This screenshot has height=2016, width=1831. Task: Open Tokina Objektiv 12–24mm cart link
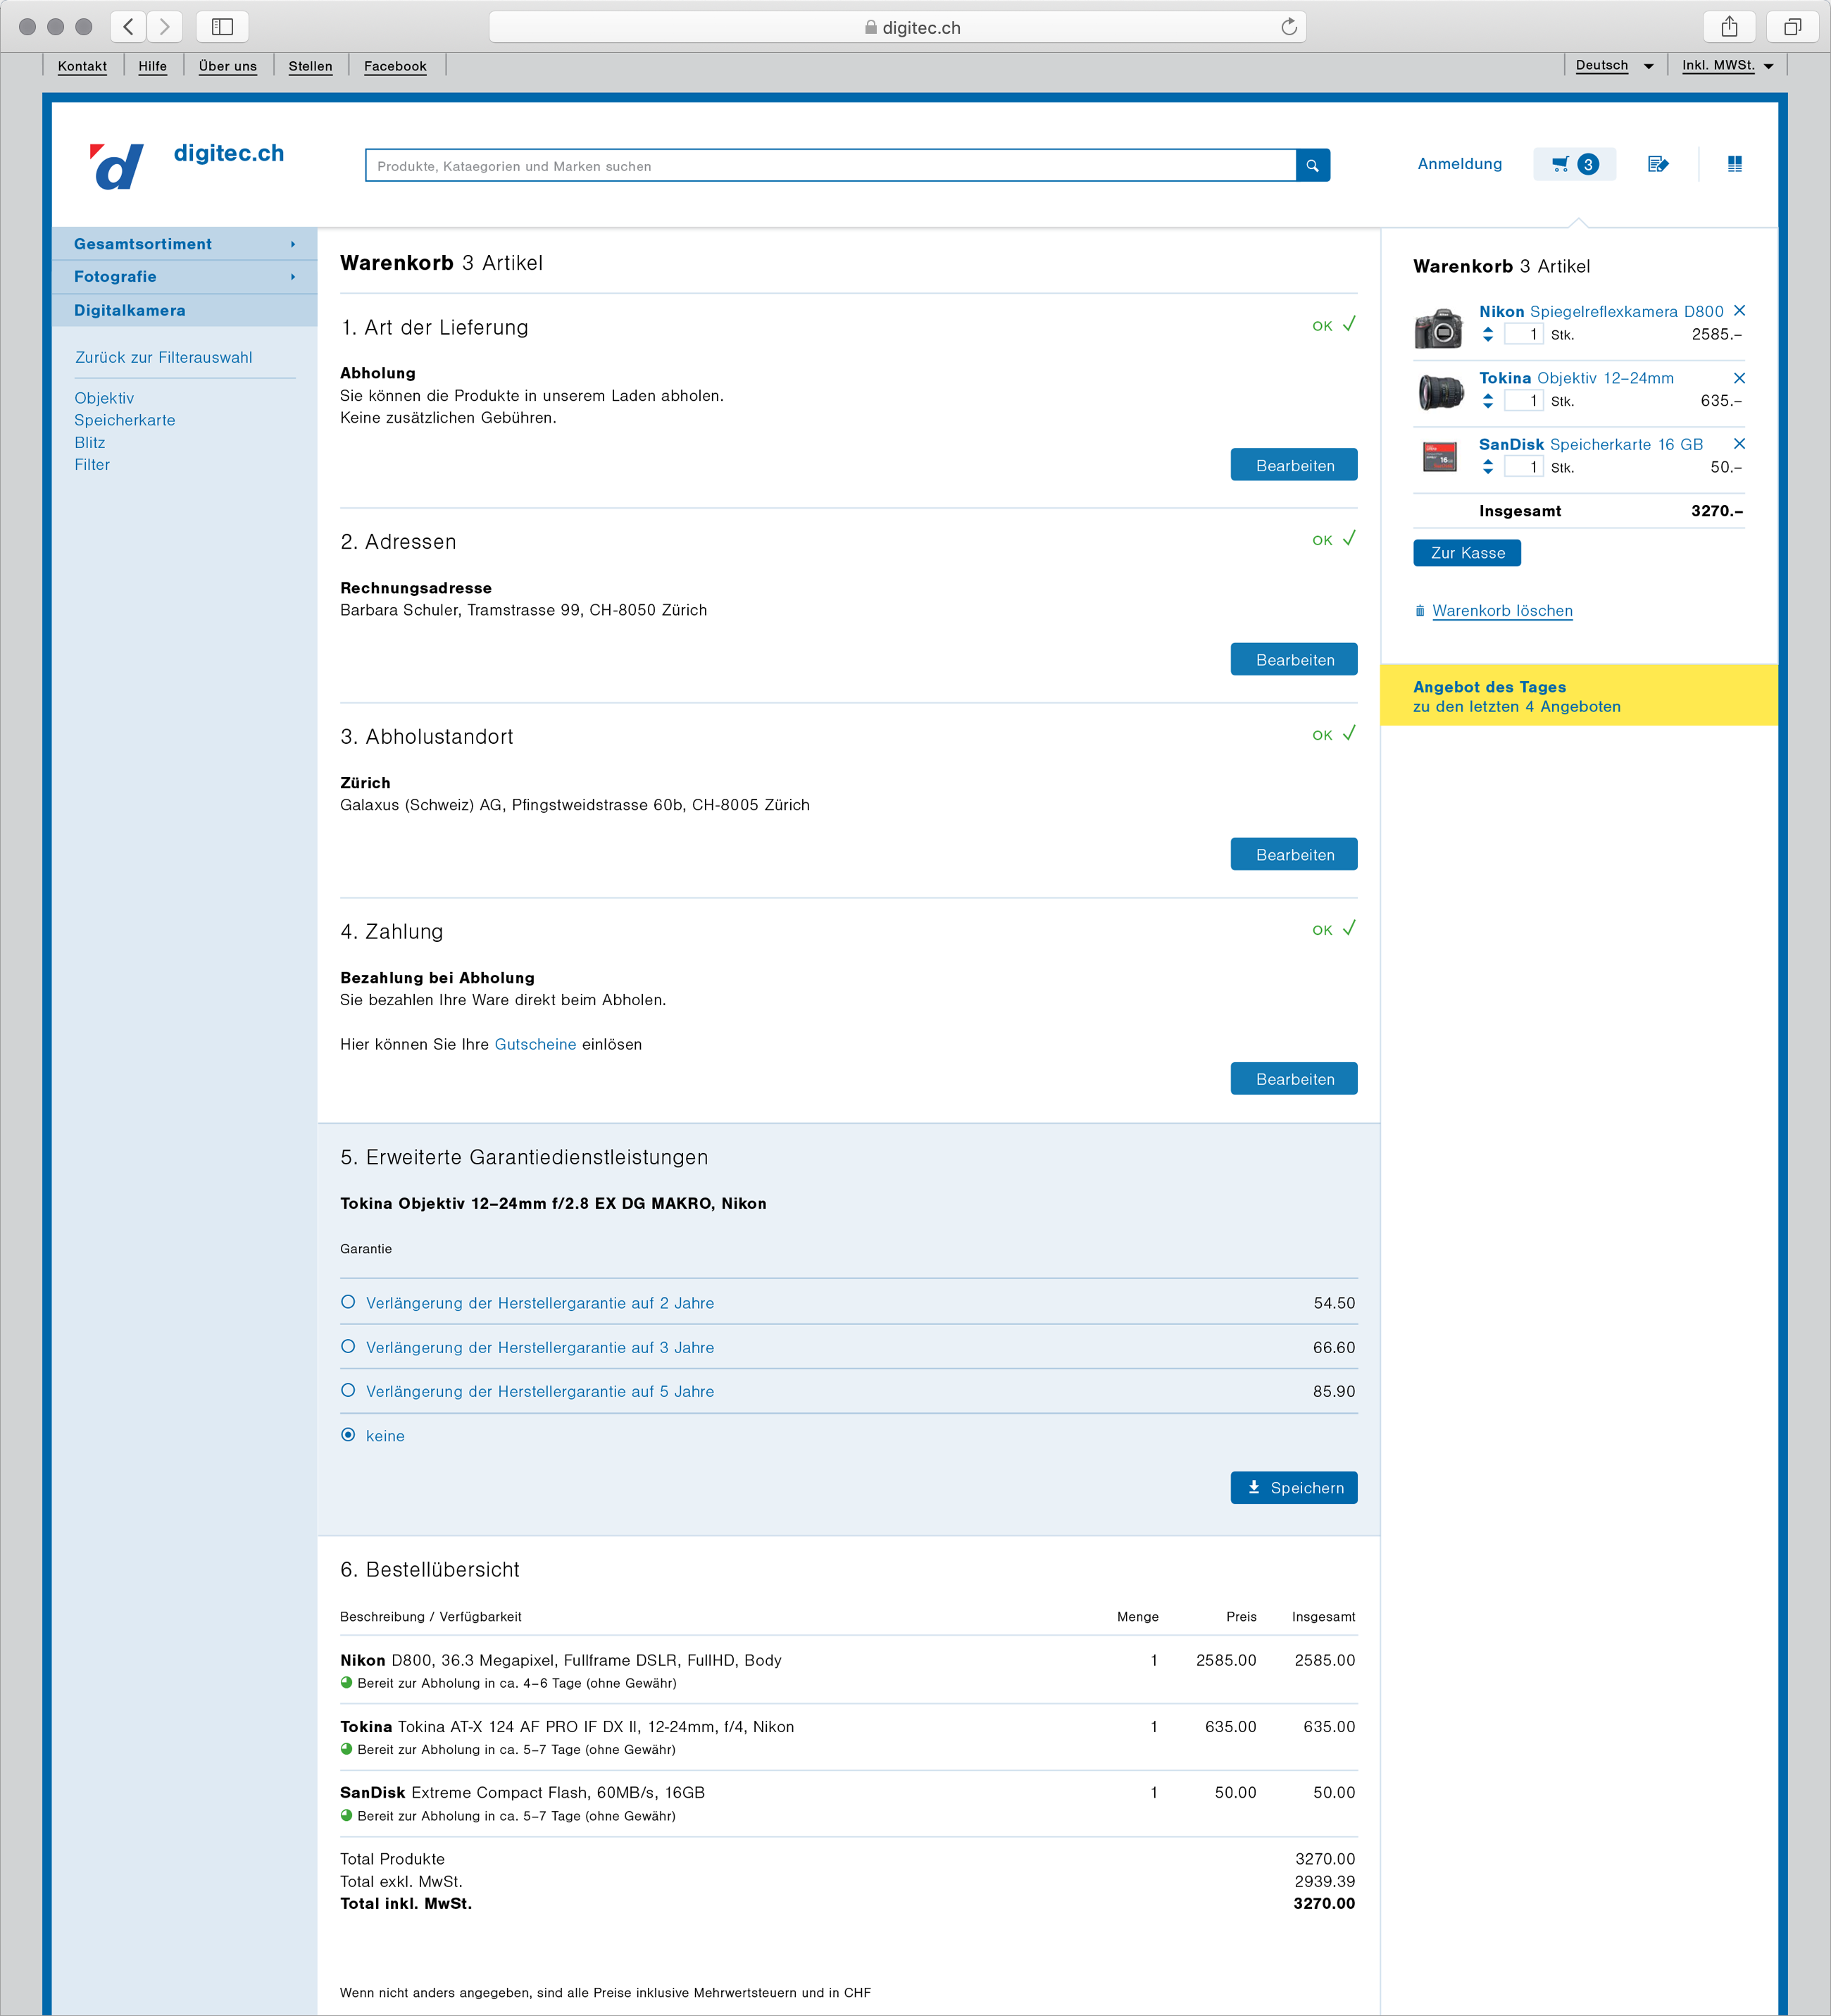pos(1576,378)
